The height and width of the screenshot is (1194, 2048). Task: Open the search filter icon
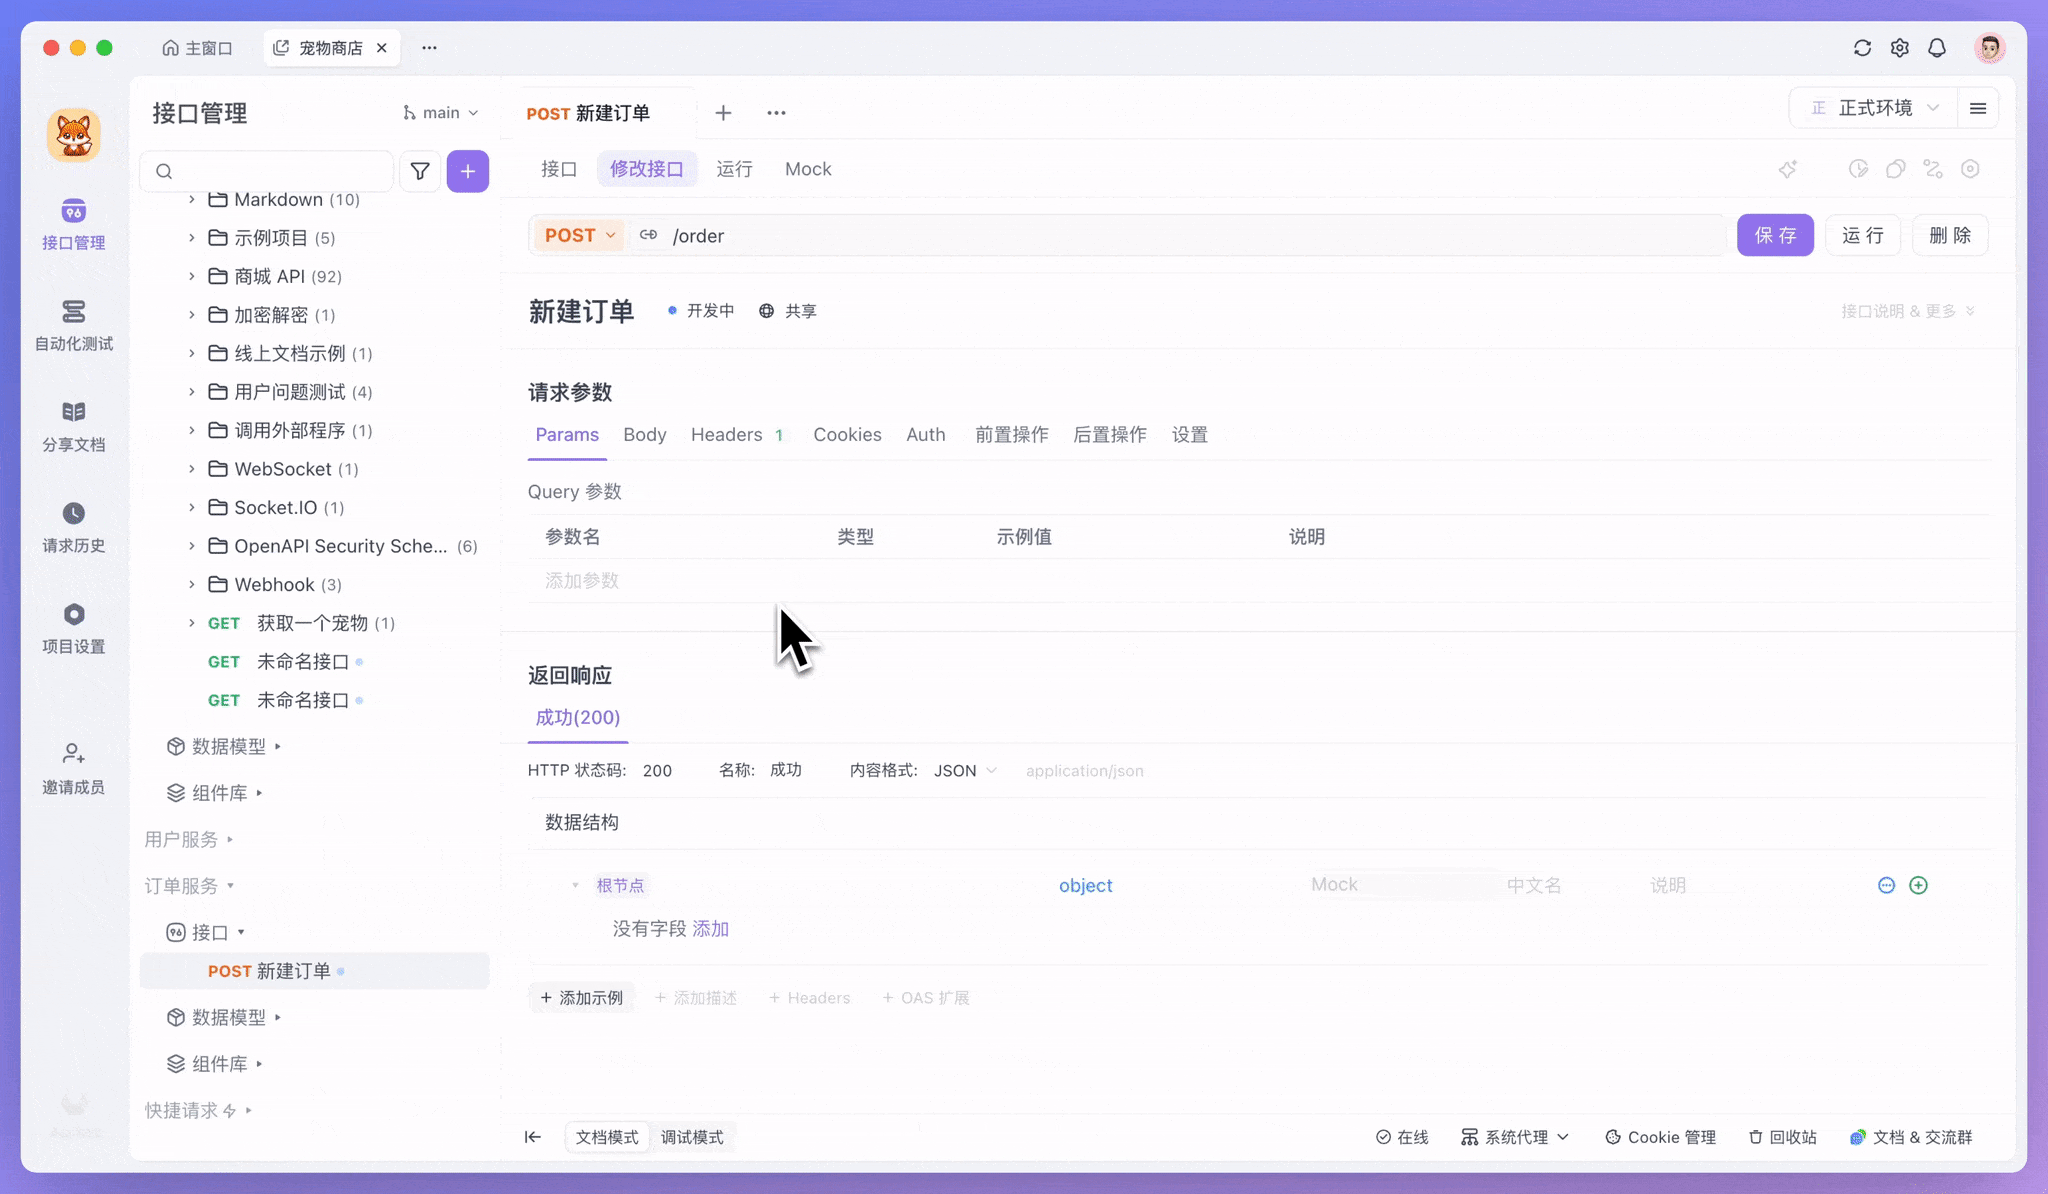pos(420,171)
